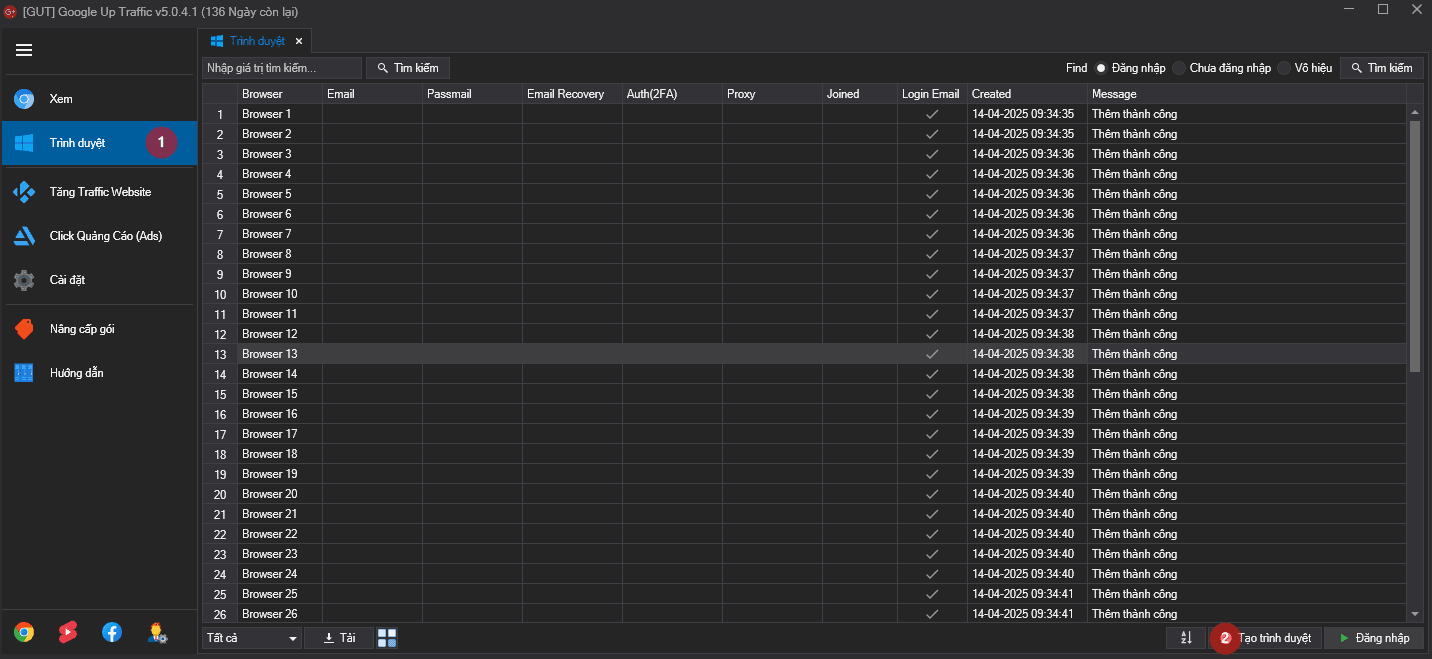Sort by the Email column header
Image resolution: width=1432 pixels, height=659 pixels.
tap(372, 94)
